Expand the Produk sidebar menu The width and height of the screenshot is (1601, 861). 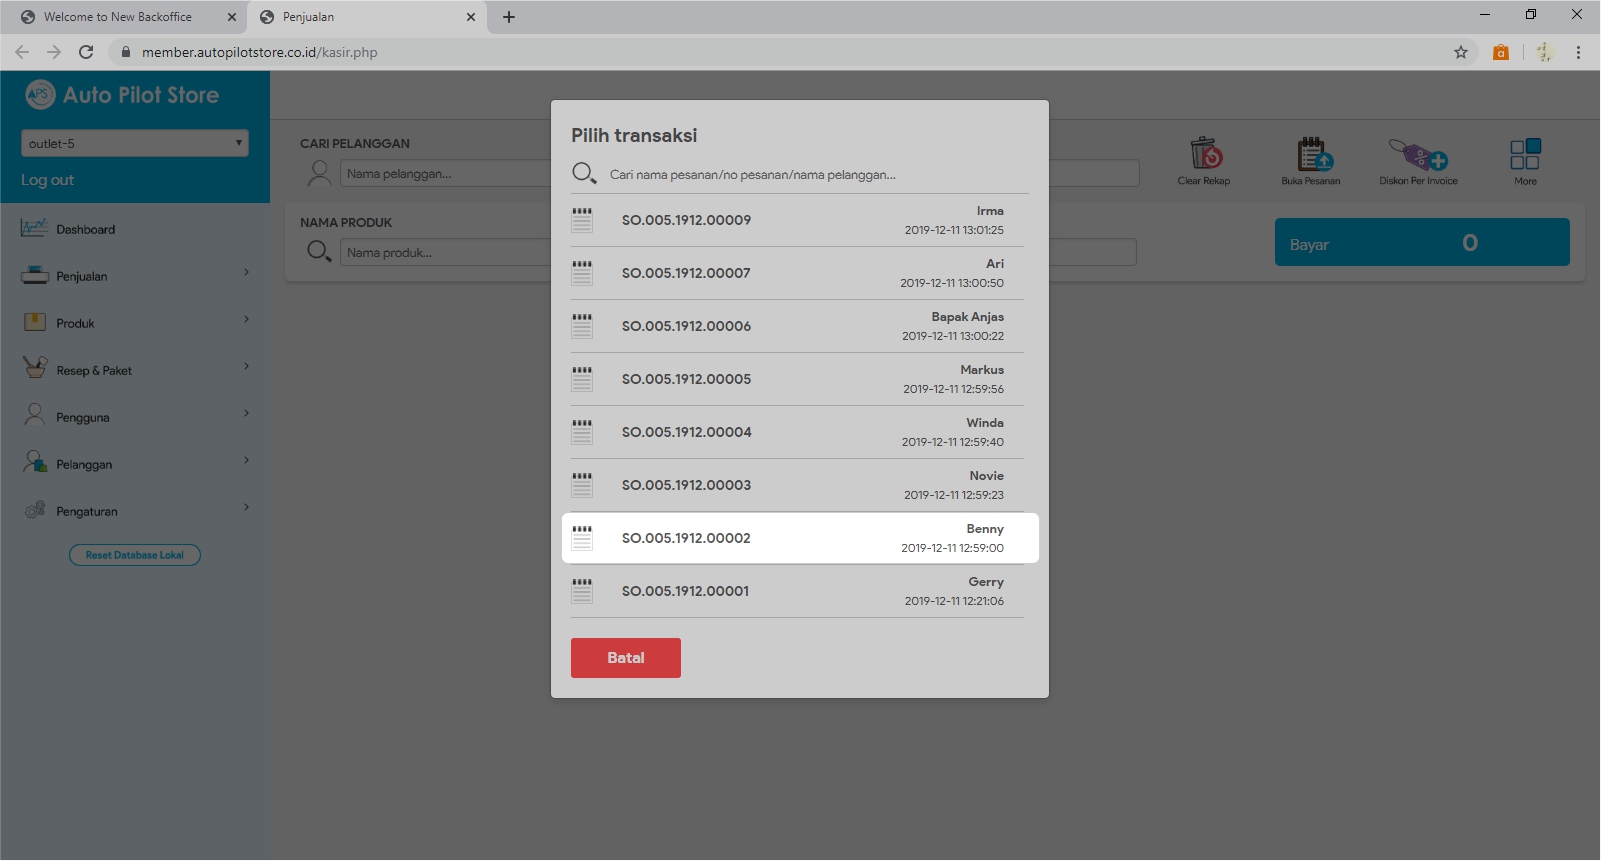(x=135, y=323)
